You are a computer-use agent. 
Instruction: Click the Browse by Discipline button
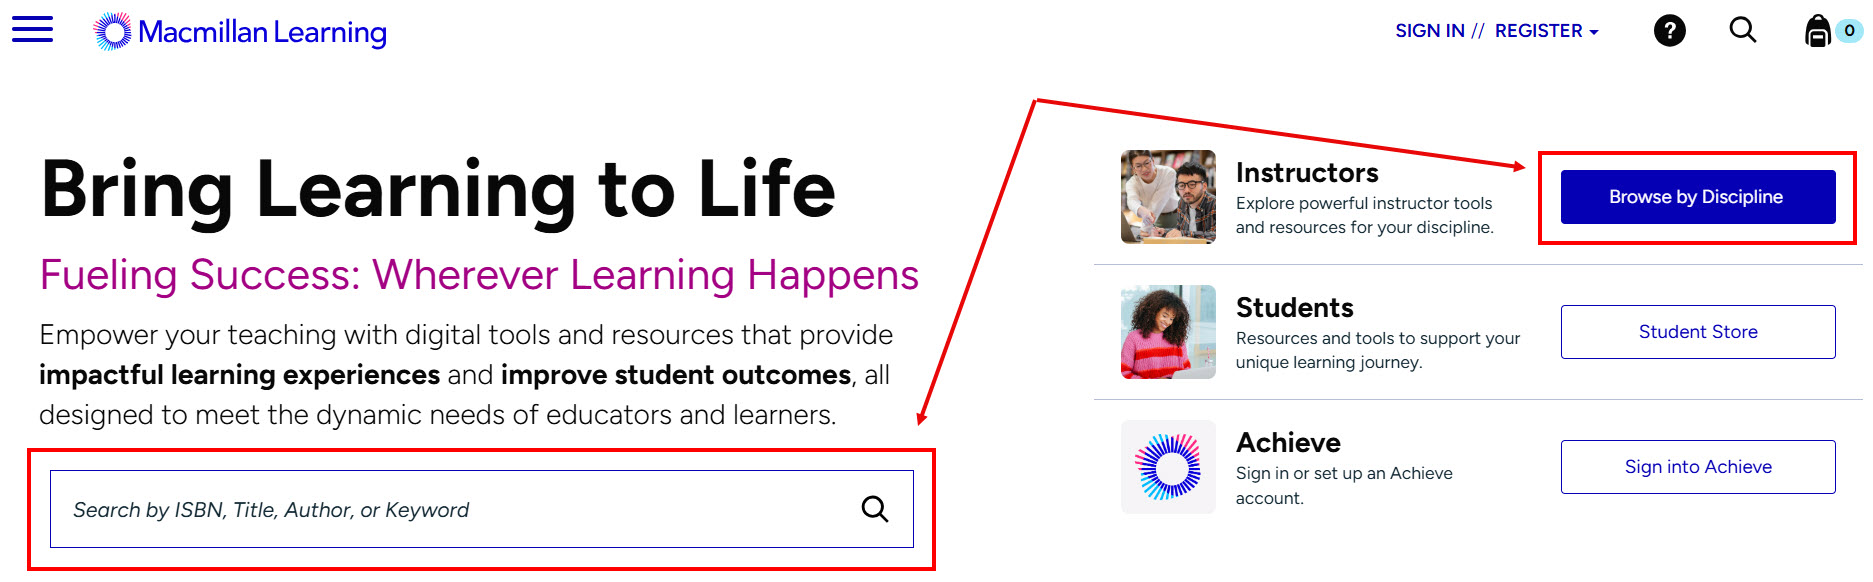tap(1697, 197)
